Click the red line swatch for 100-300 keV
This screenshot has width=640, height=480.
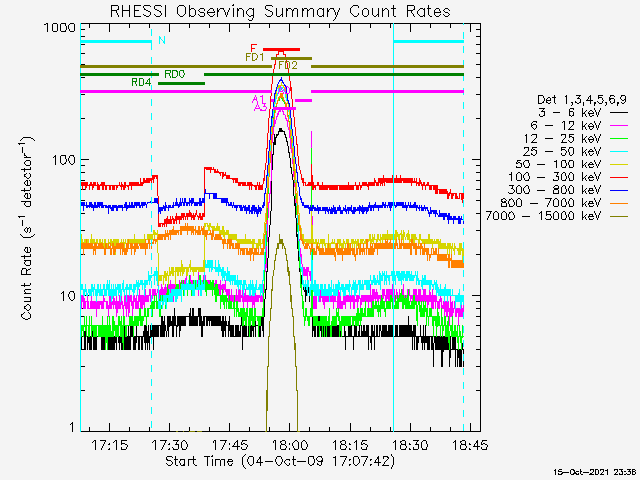point(619,177)
